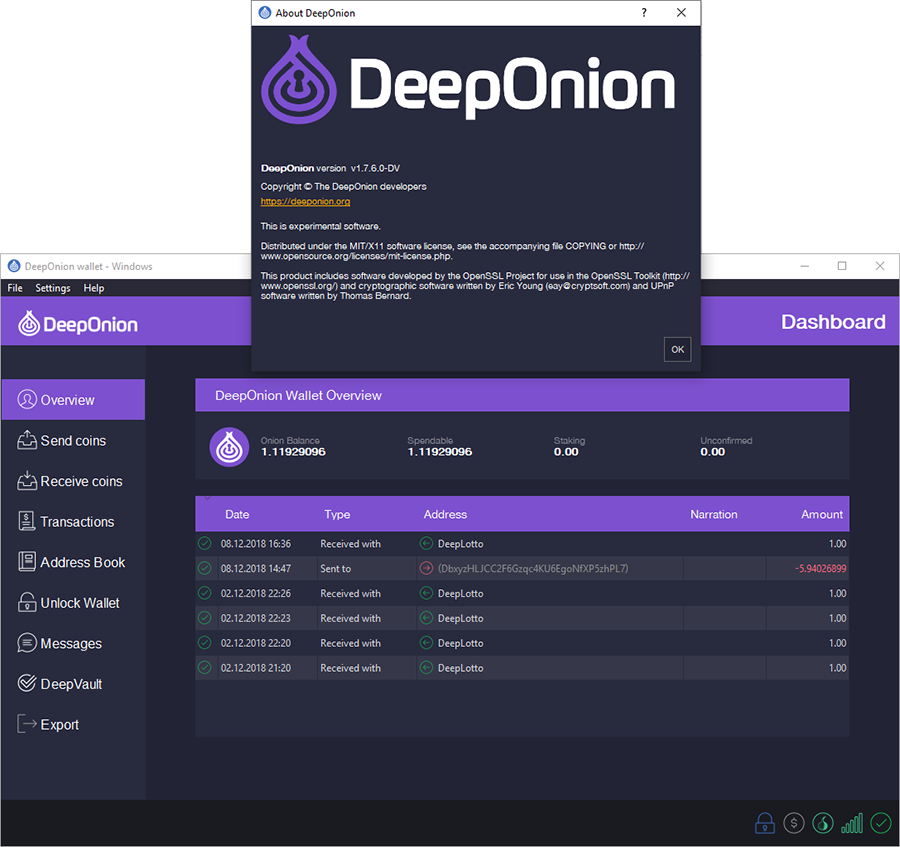Click the Overview user icon in sidebar

coord(27,399)
